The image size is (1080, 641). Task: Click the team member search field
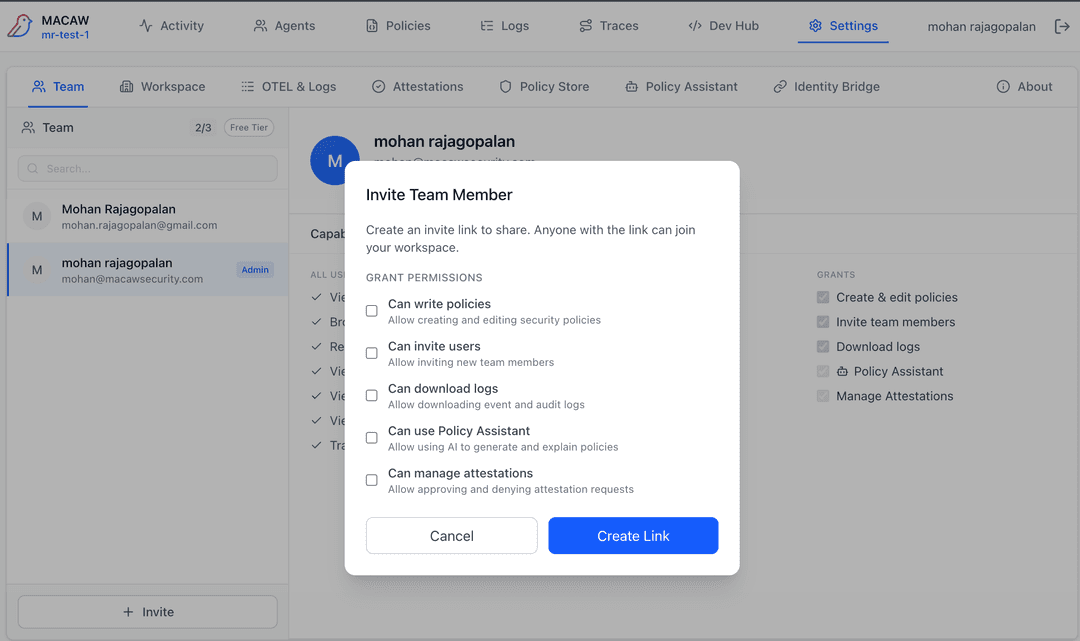pos(148,169)
